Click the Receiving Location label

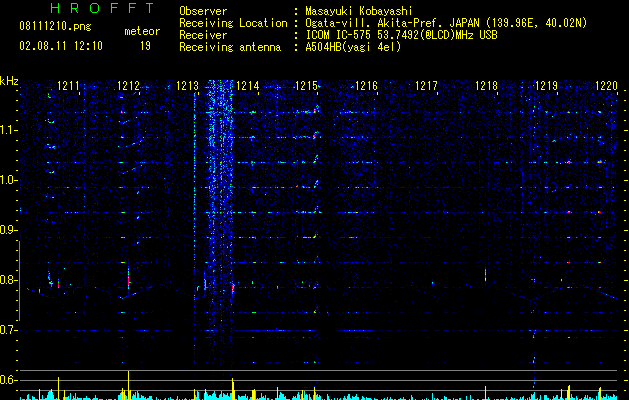[233, 23]
